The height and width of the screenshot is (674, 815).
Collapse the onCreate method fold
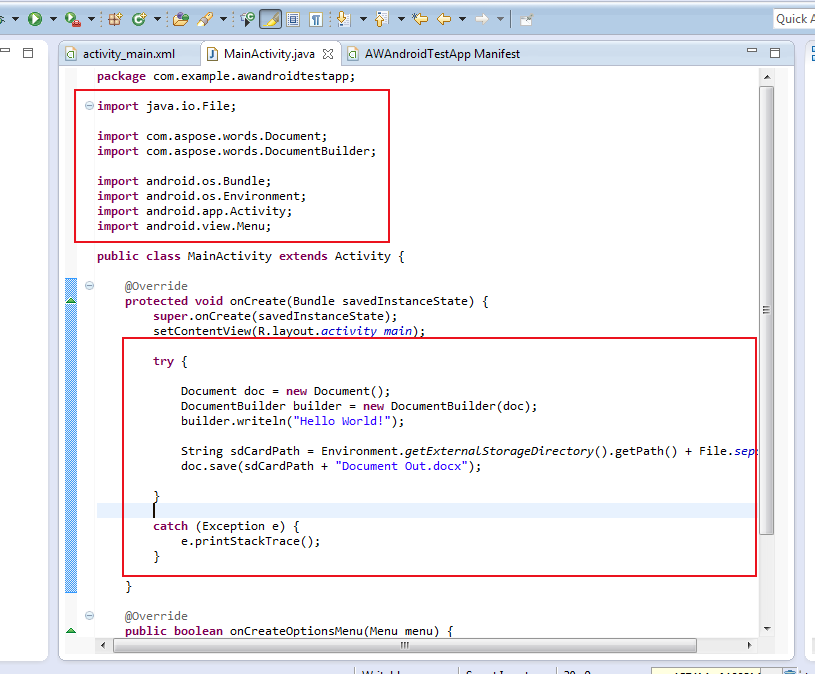pyautogui.click(x=89, y=286)
